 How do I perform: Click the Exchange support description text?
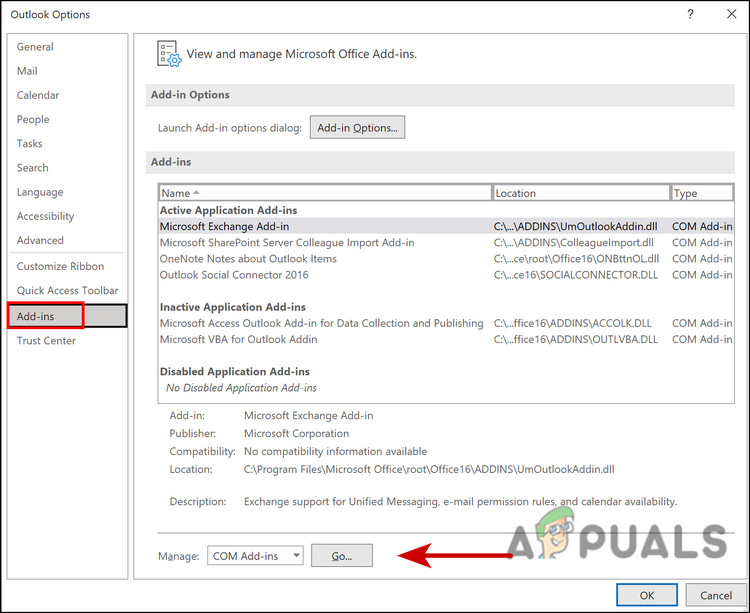click(461, 502)
